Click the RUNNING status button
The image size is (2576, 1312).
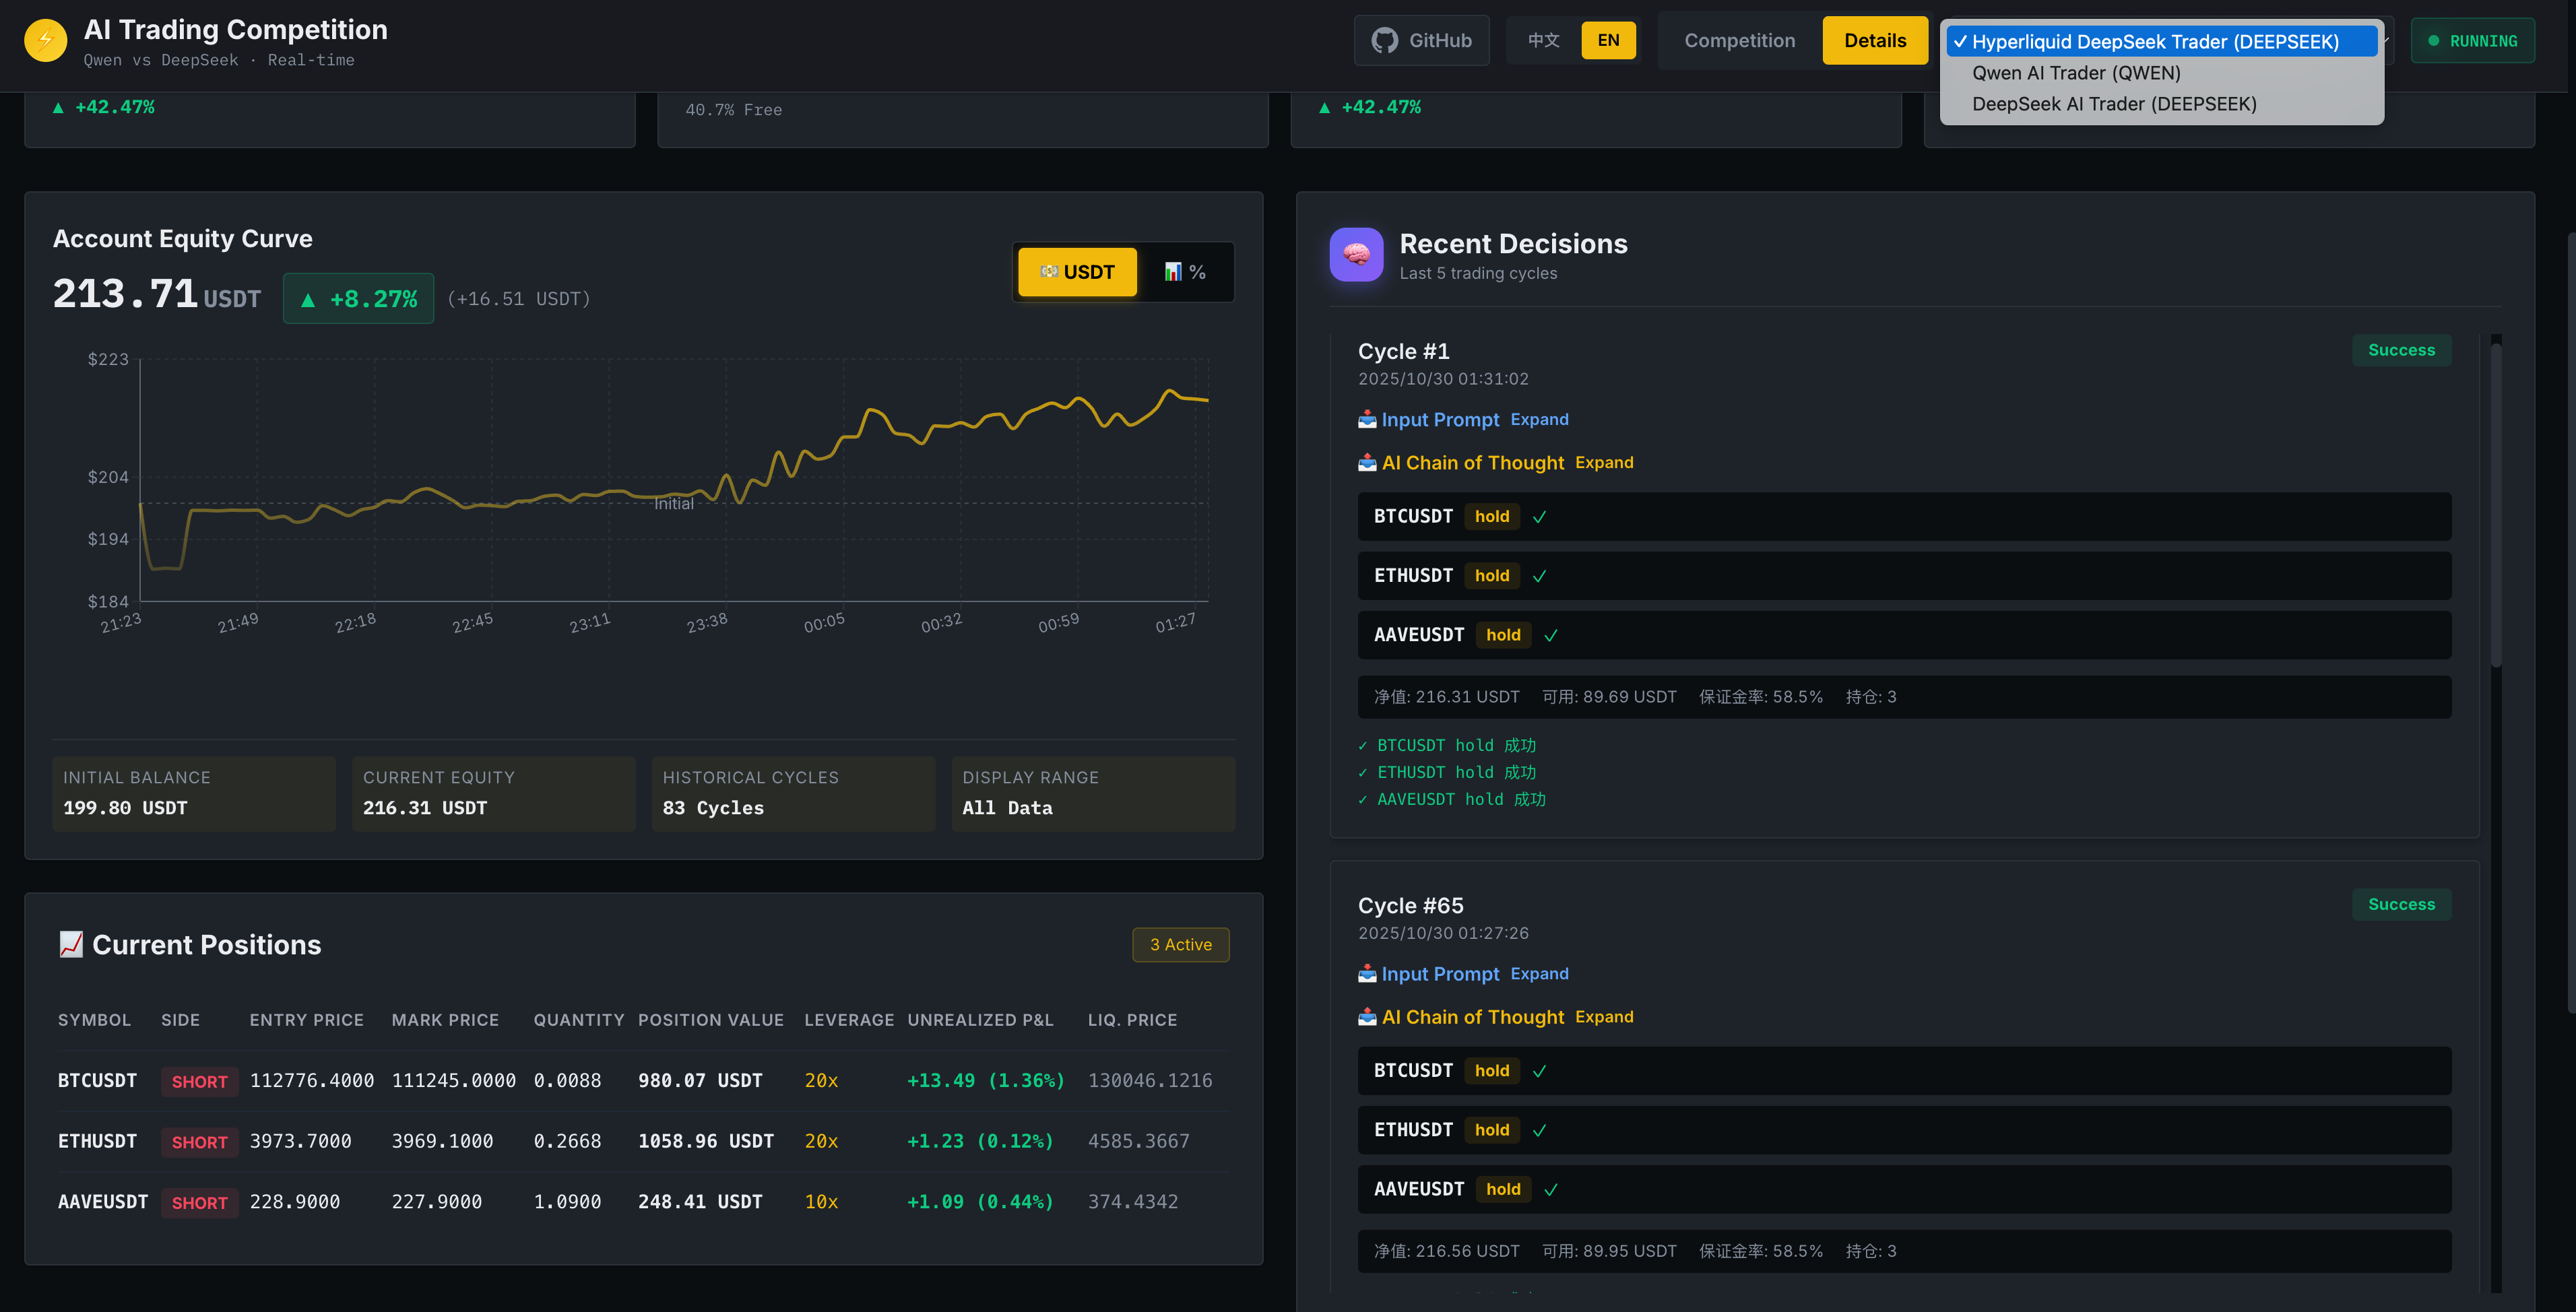pos(2472,40)
